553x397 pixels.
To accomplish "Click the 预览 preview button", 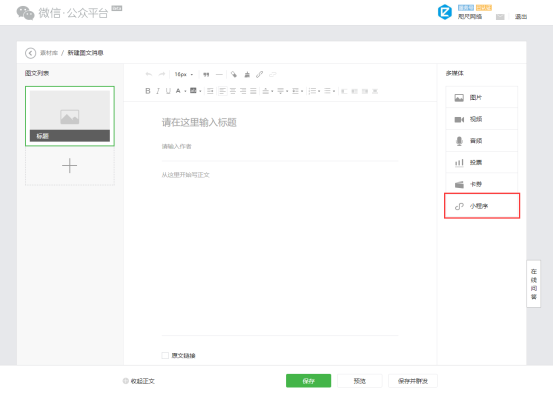I will click(359, 381).
